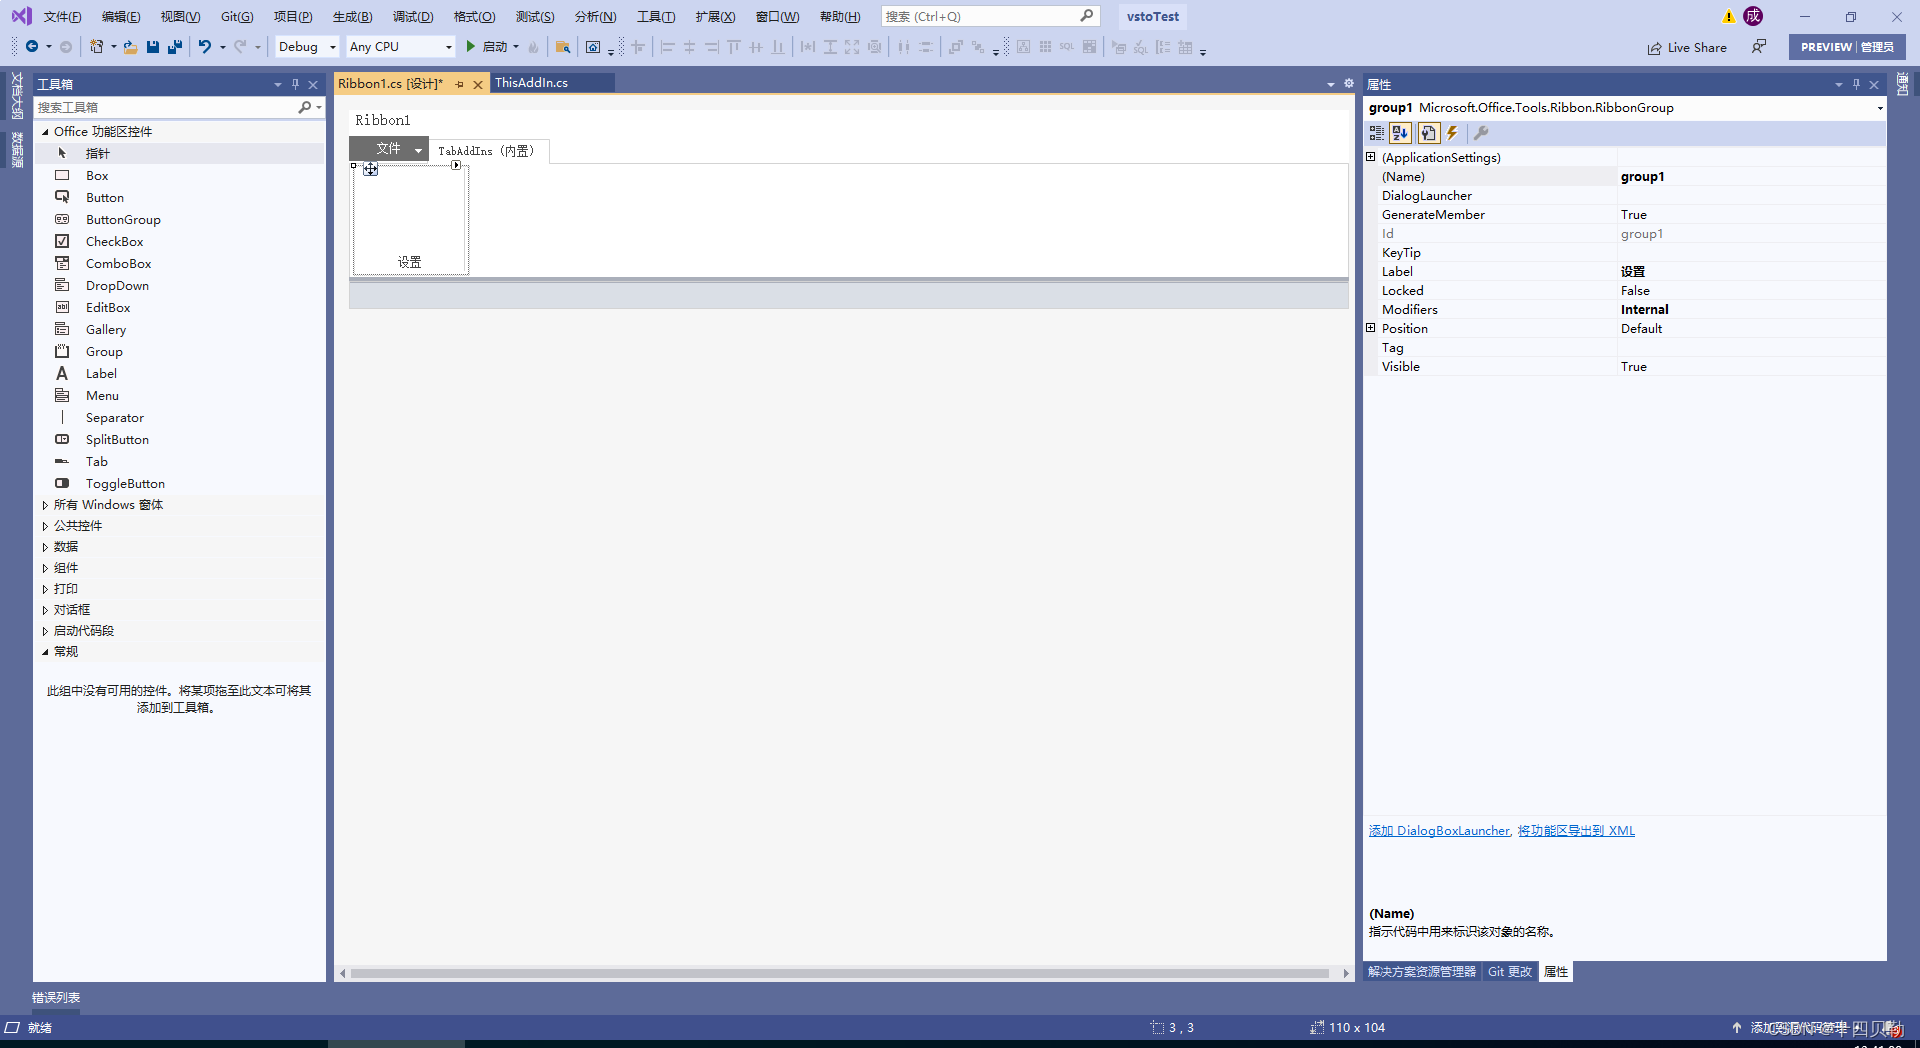This screenshot has width=1920, height=1048.
Task: Click the 添加 DialogBoxLauncher link
Action: point(1439,831)
